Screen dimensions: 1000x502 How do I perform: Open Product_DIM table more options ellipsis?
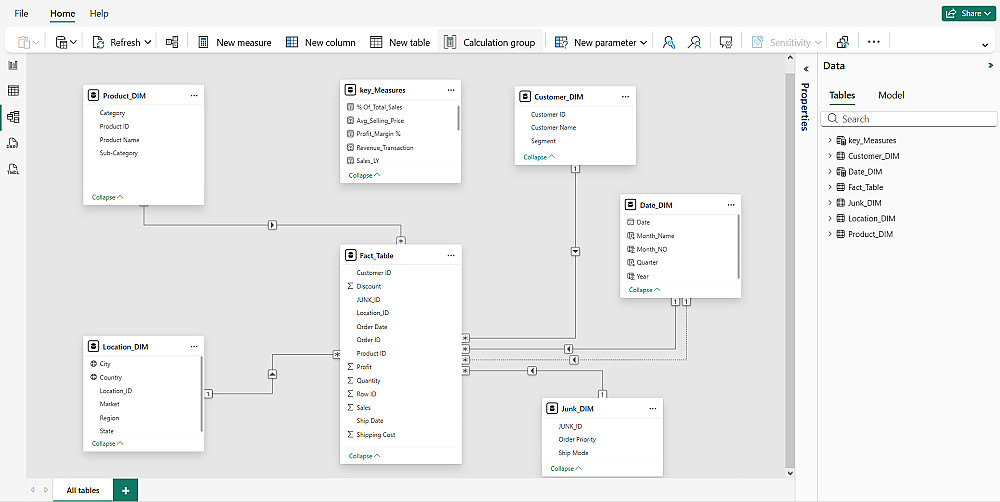coord(194,96)
